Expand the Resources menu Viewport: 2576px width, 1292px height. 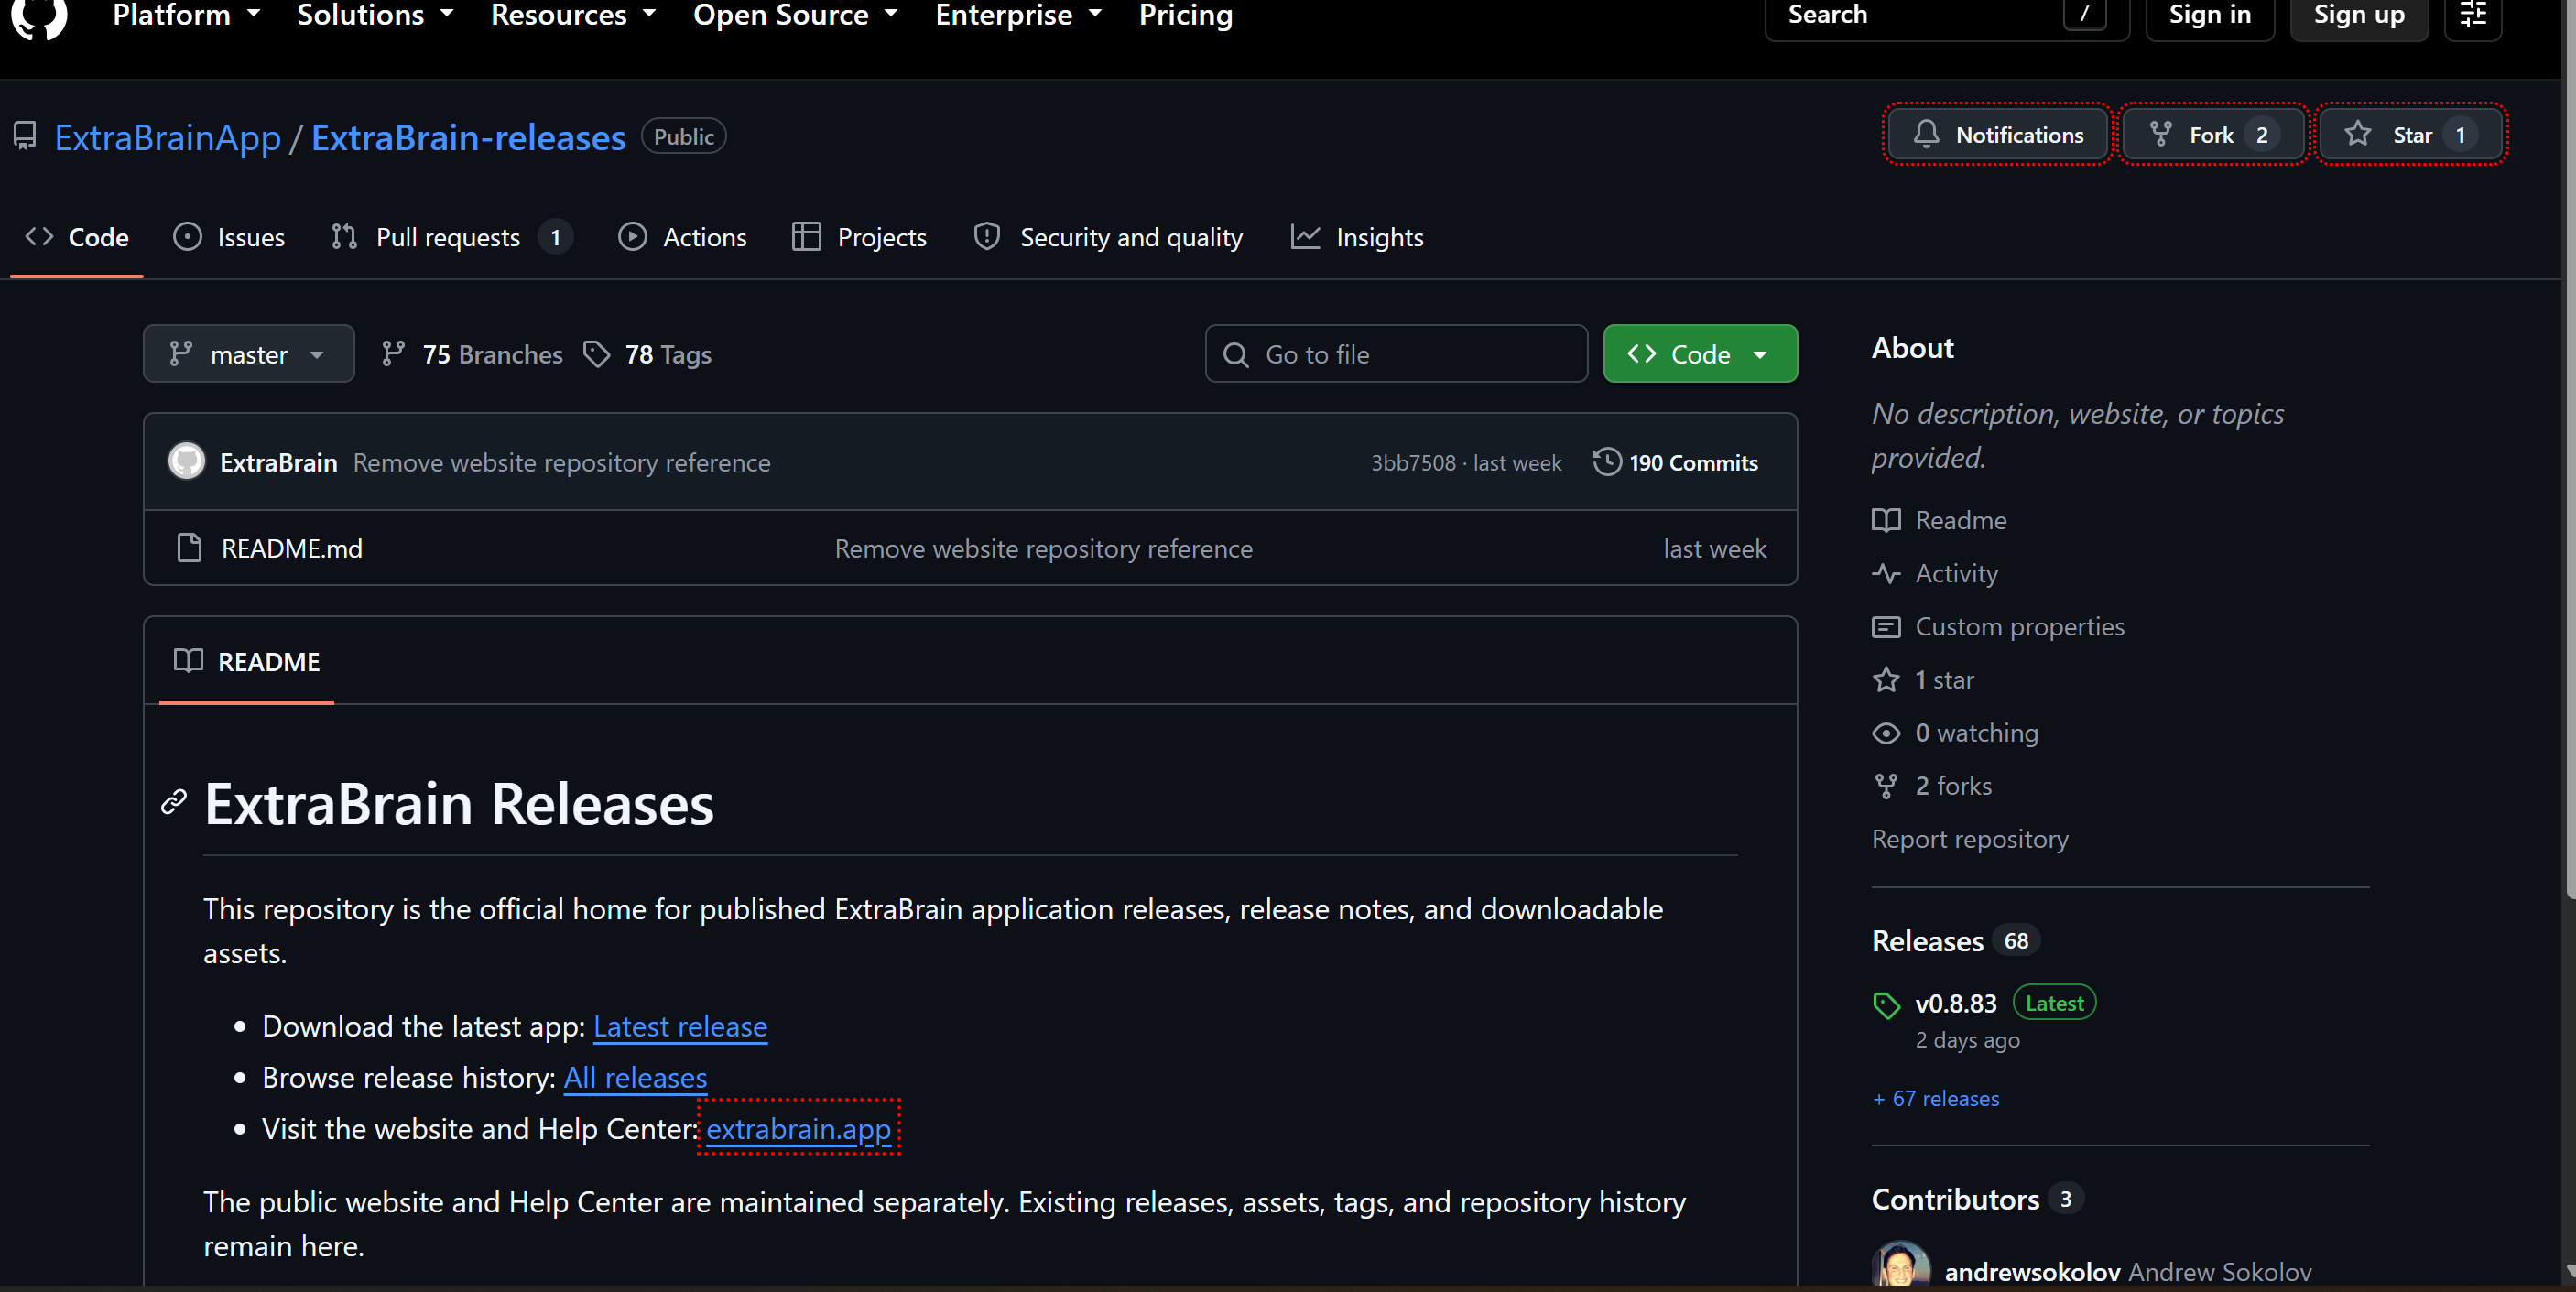[573, 15]
